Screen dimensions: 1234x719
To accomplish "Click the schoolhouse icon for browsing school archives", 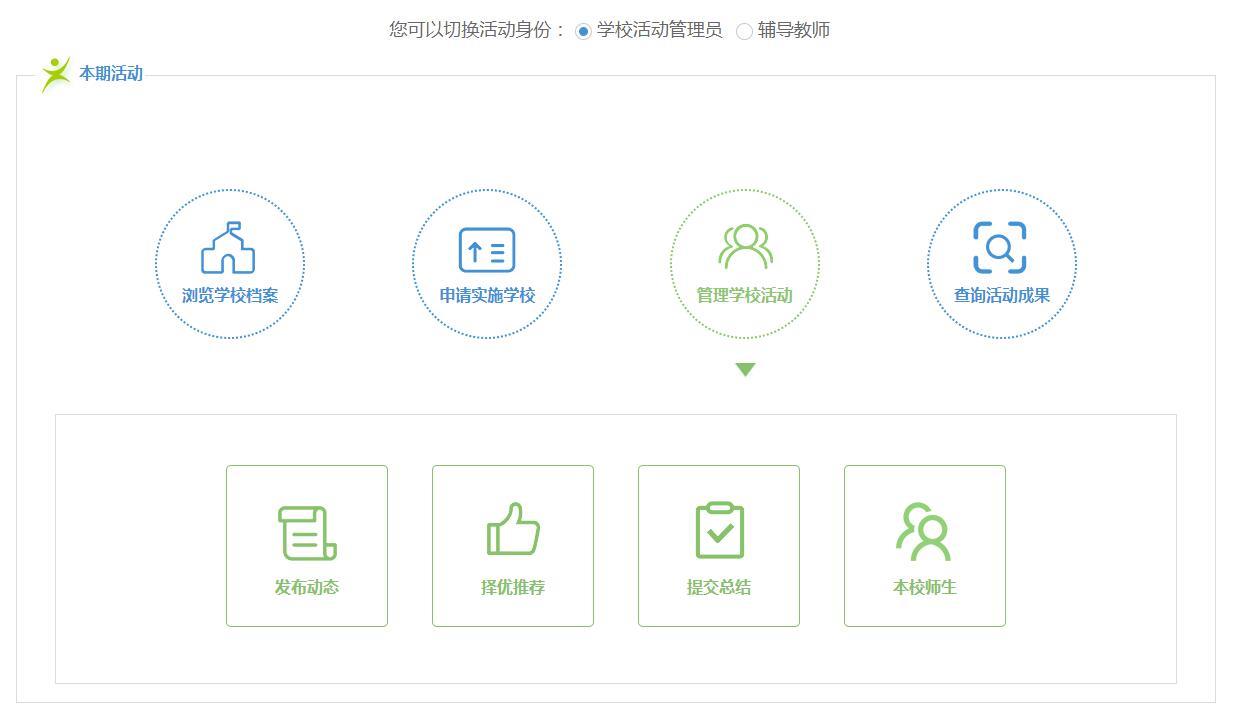I will pos(228,248).
